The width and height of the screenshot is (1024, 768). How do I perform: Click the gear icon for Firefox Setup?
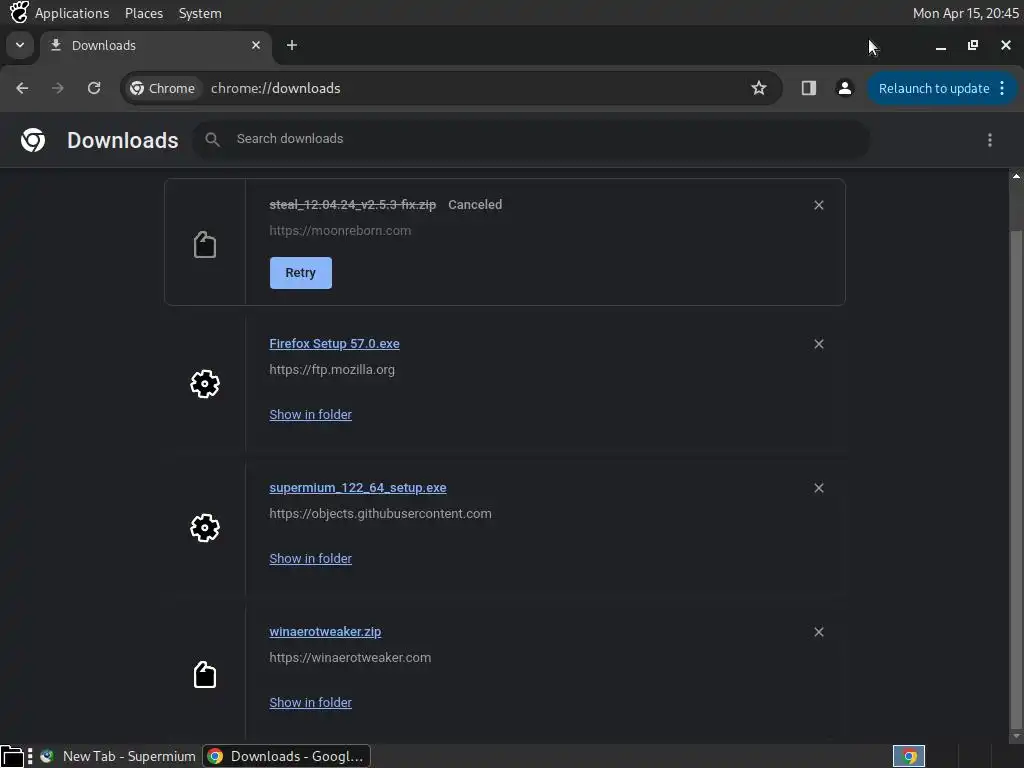(204, 384)
